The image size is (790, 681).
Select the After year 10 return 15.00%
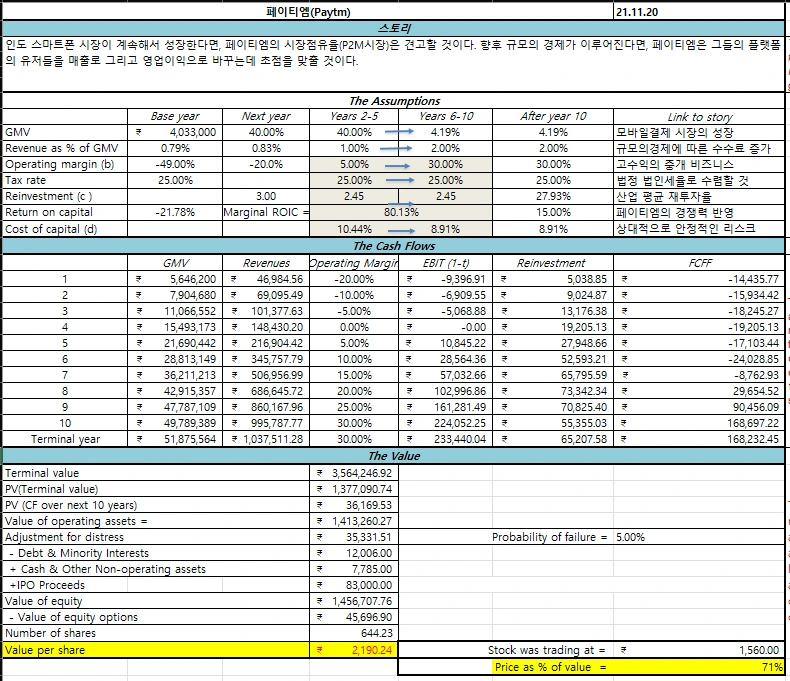[x=553, y=212]
